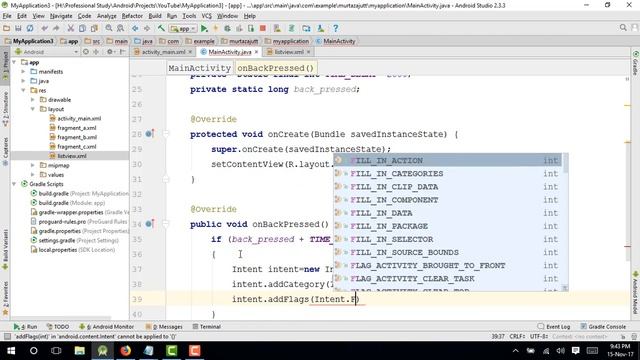Viewport: 640px width, 360px height.
Task: Select settings.gradle in project tree
Action: pos(57,240)
